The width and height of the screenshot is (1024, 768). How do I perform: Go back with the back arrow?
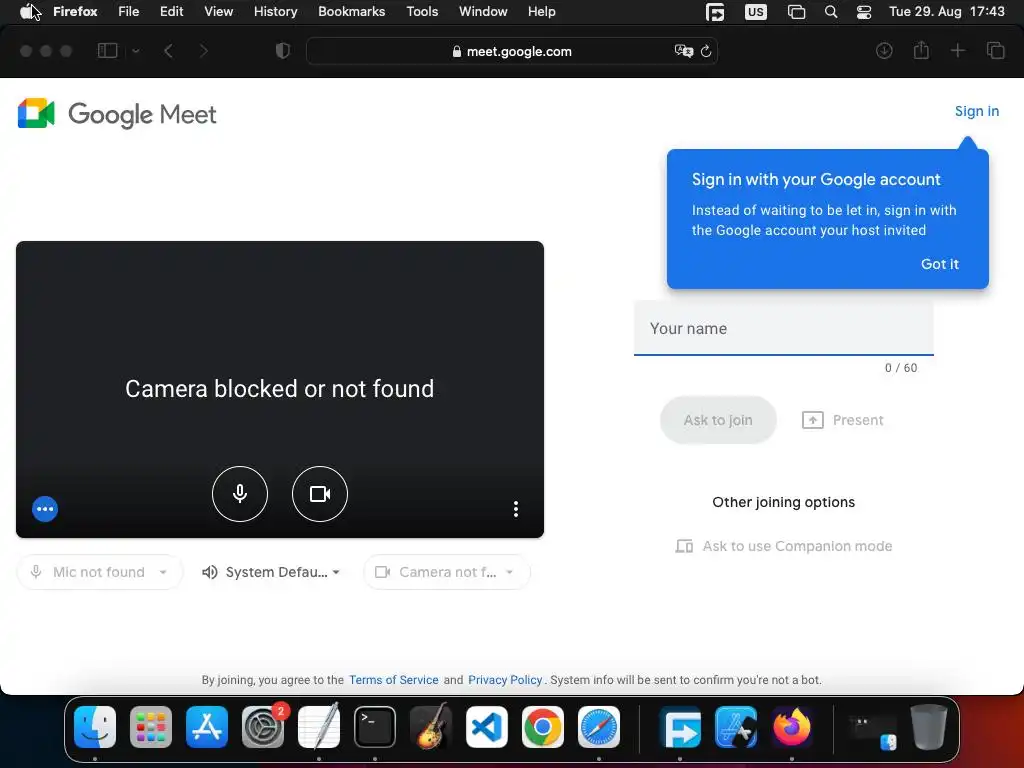point(168,51)
